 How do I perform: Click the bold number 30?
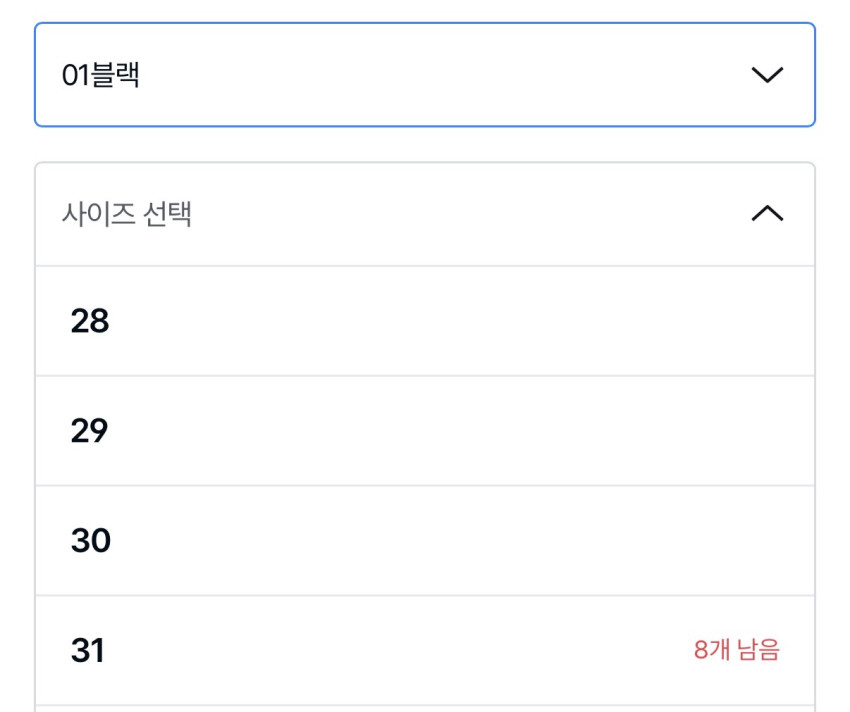point(90,541)
